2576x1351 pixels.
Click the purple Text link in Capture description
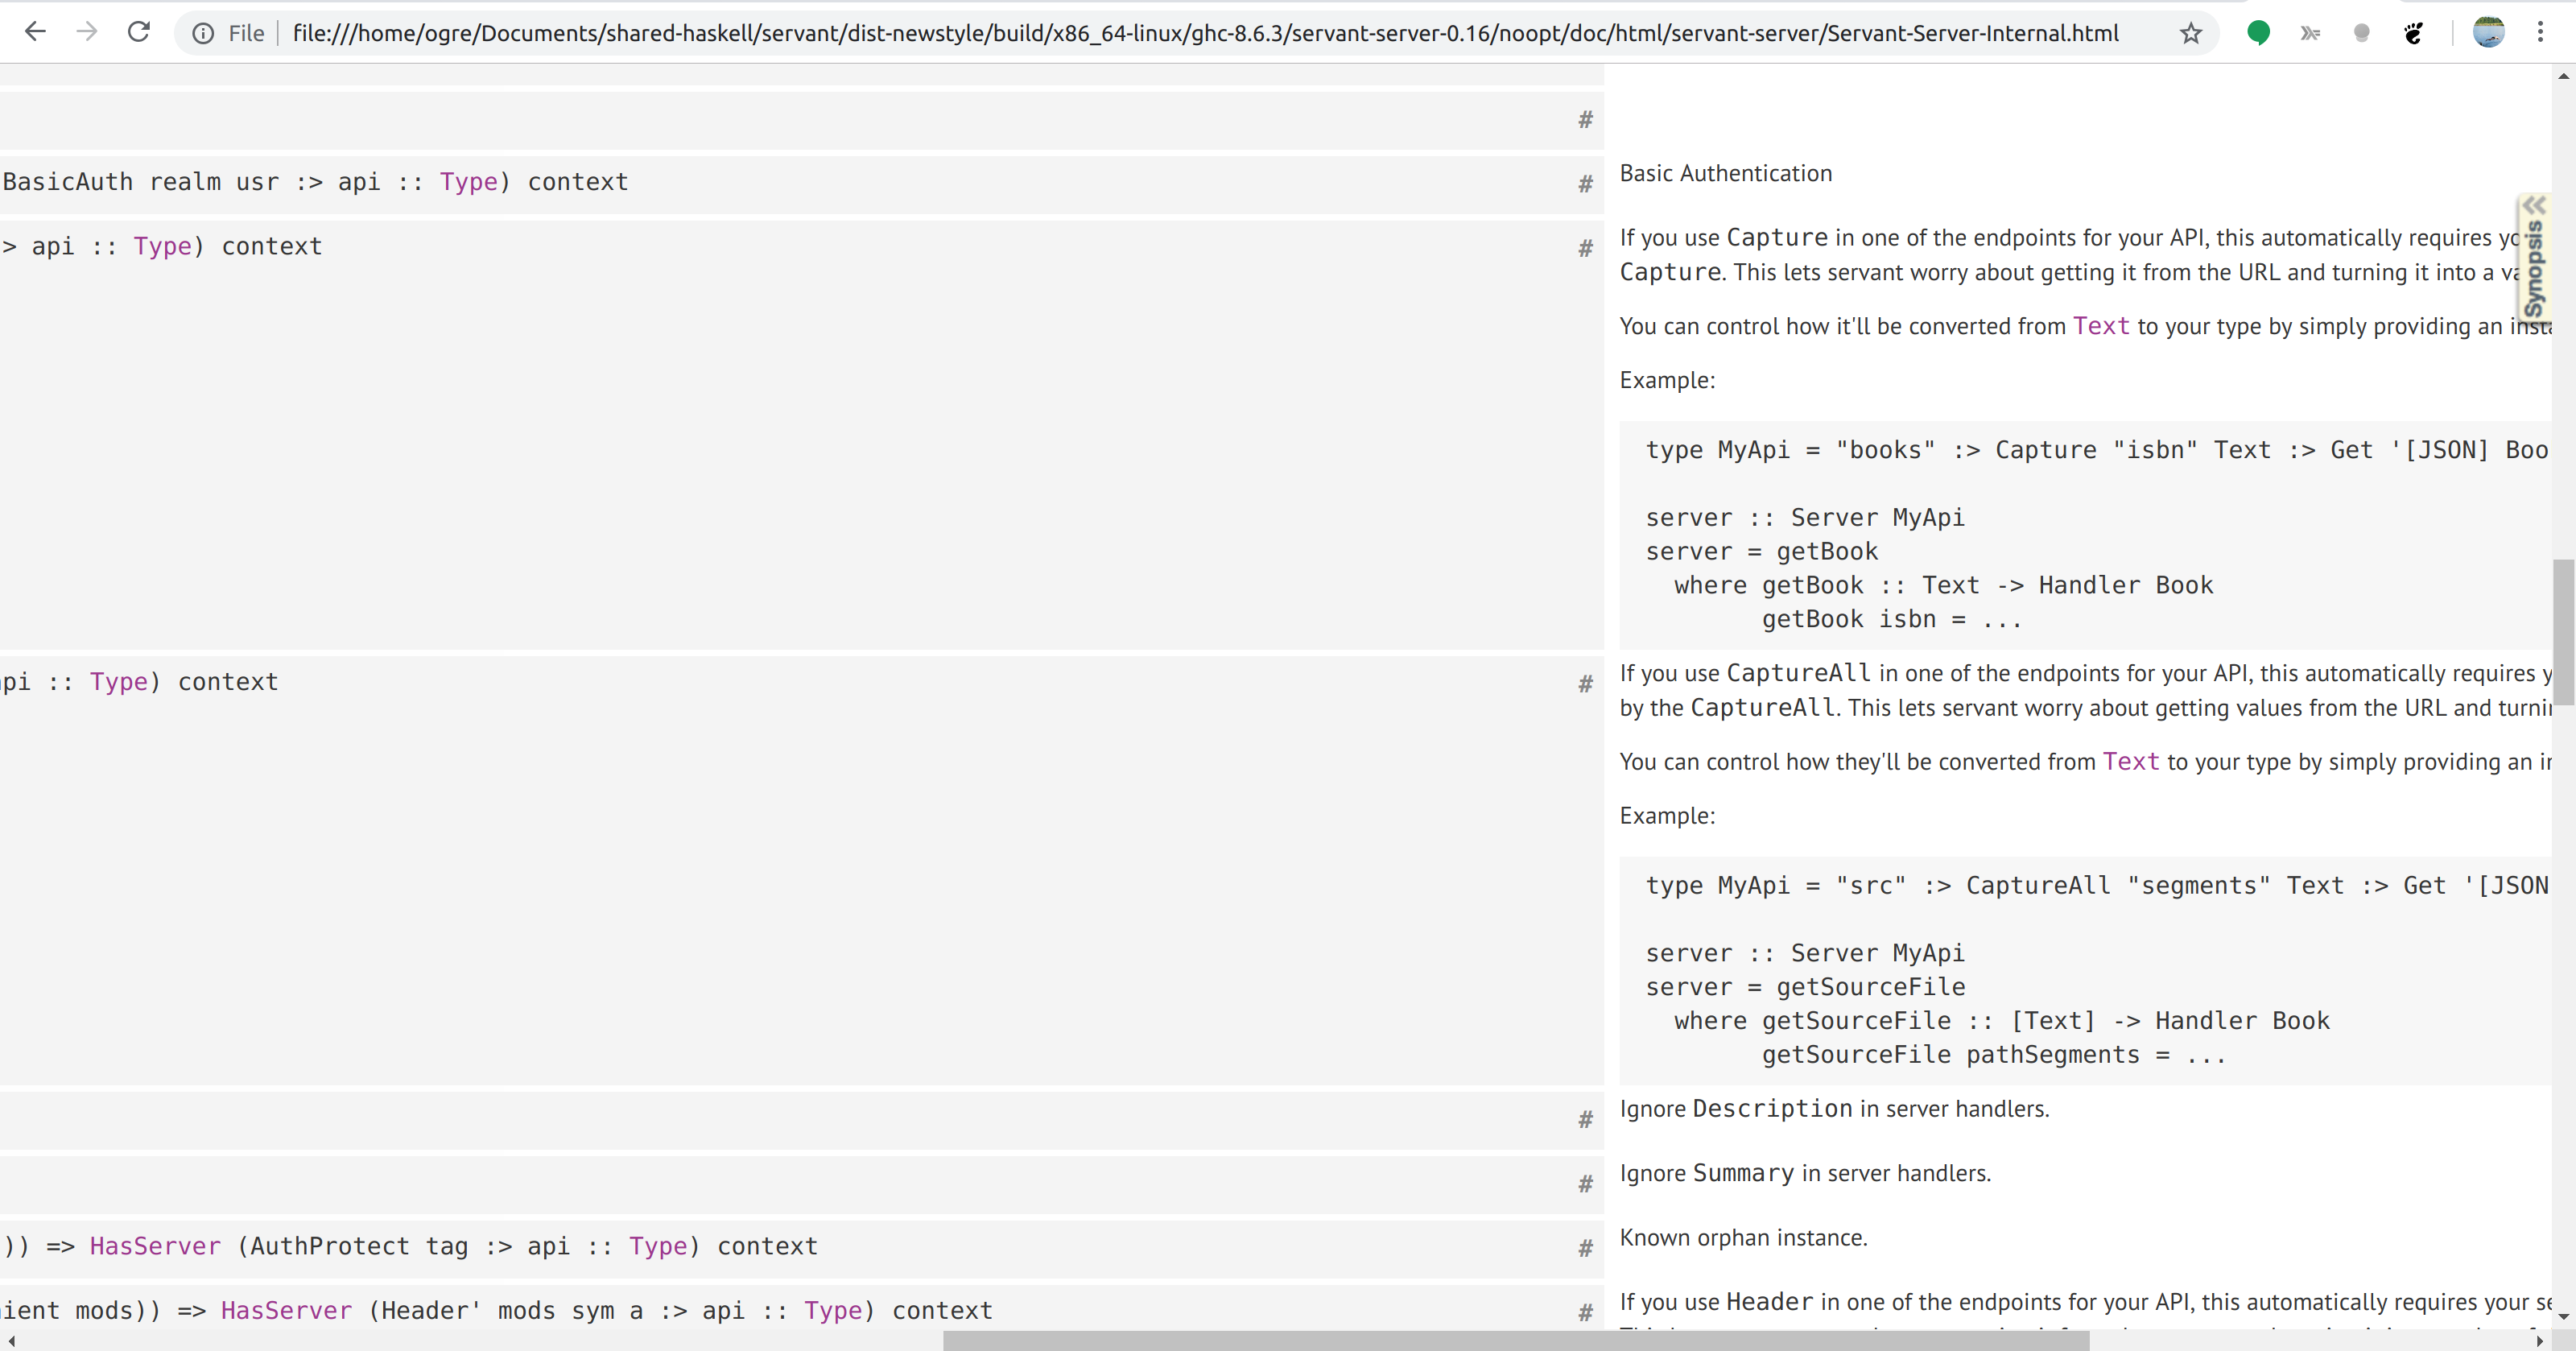tap(2101, 326)
